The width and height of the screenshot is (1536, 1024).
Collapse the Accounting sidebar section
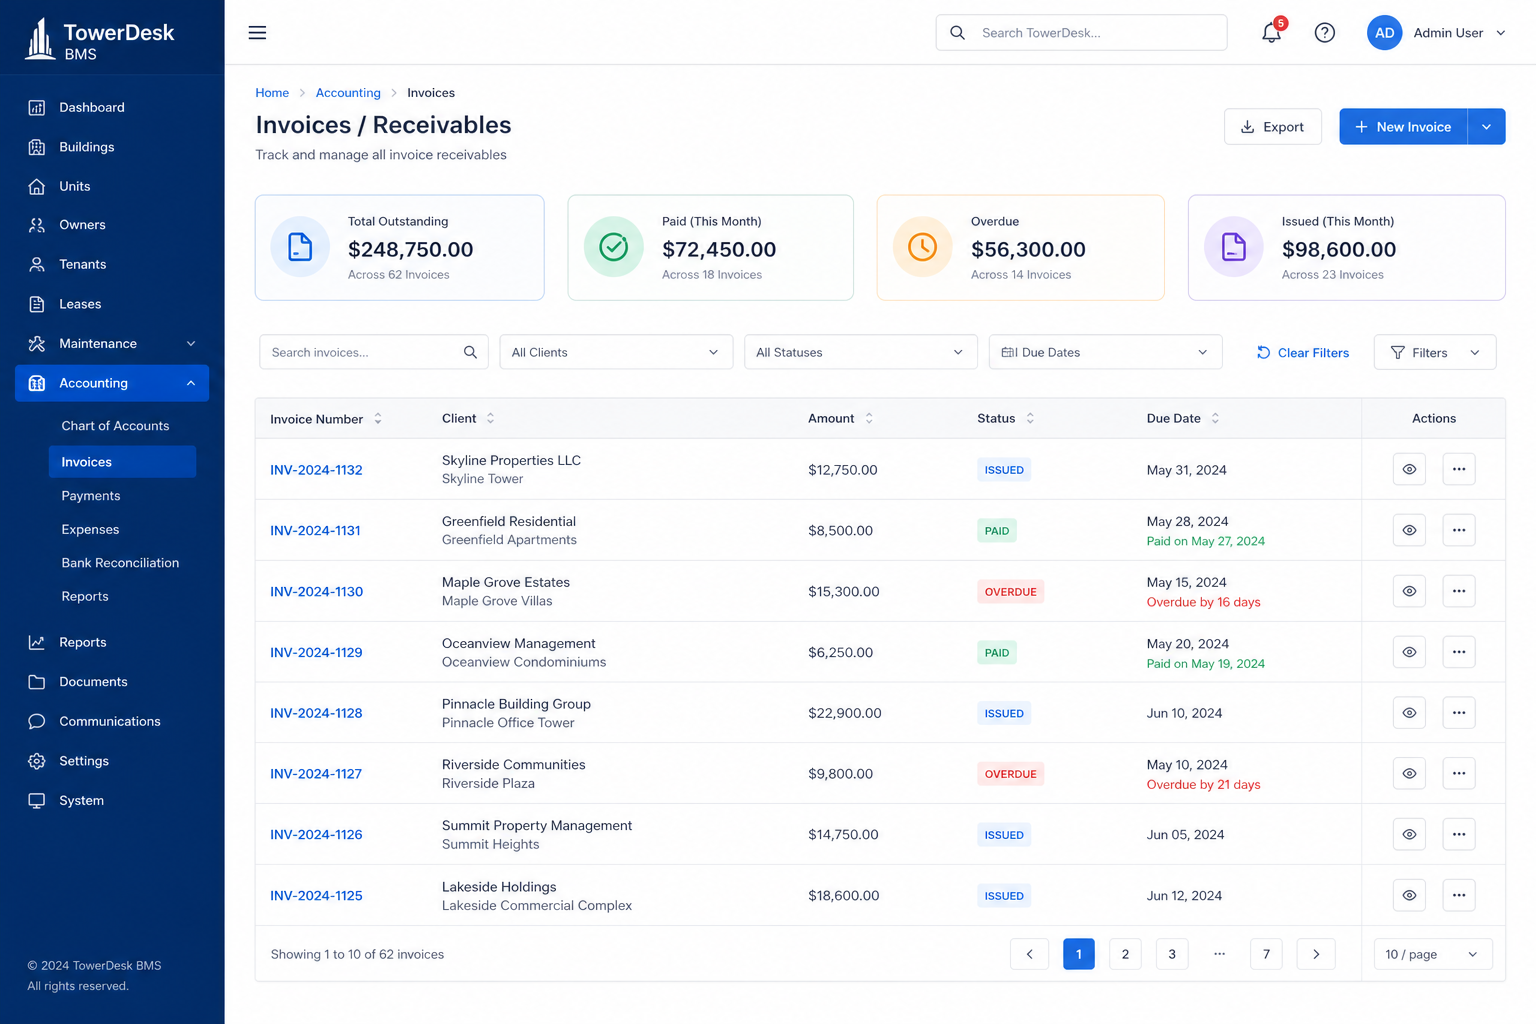(x=112, y=383)
